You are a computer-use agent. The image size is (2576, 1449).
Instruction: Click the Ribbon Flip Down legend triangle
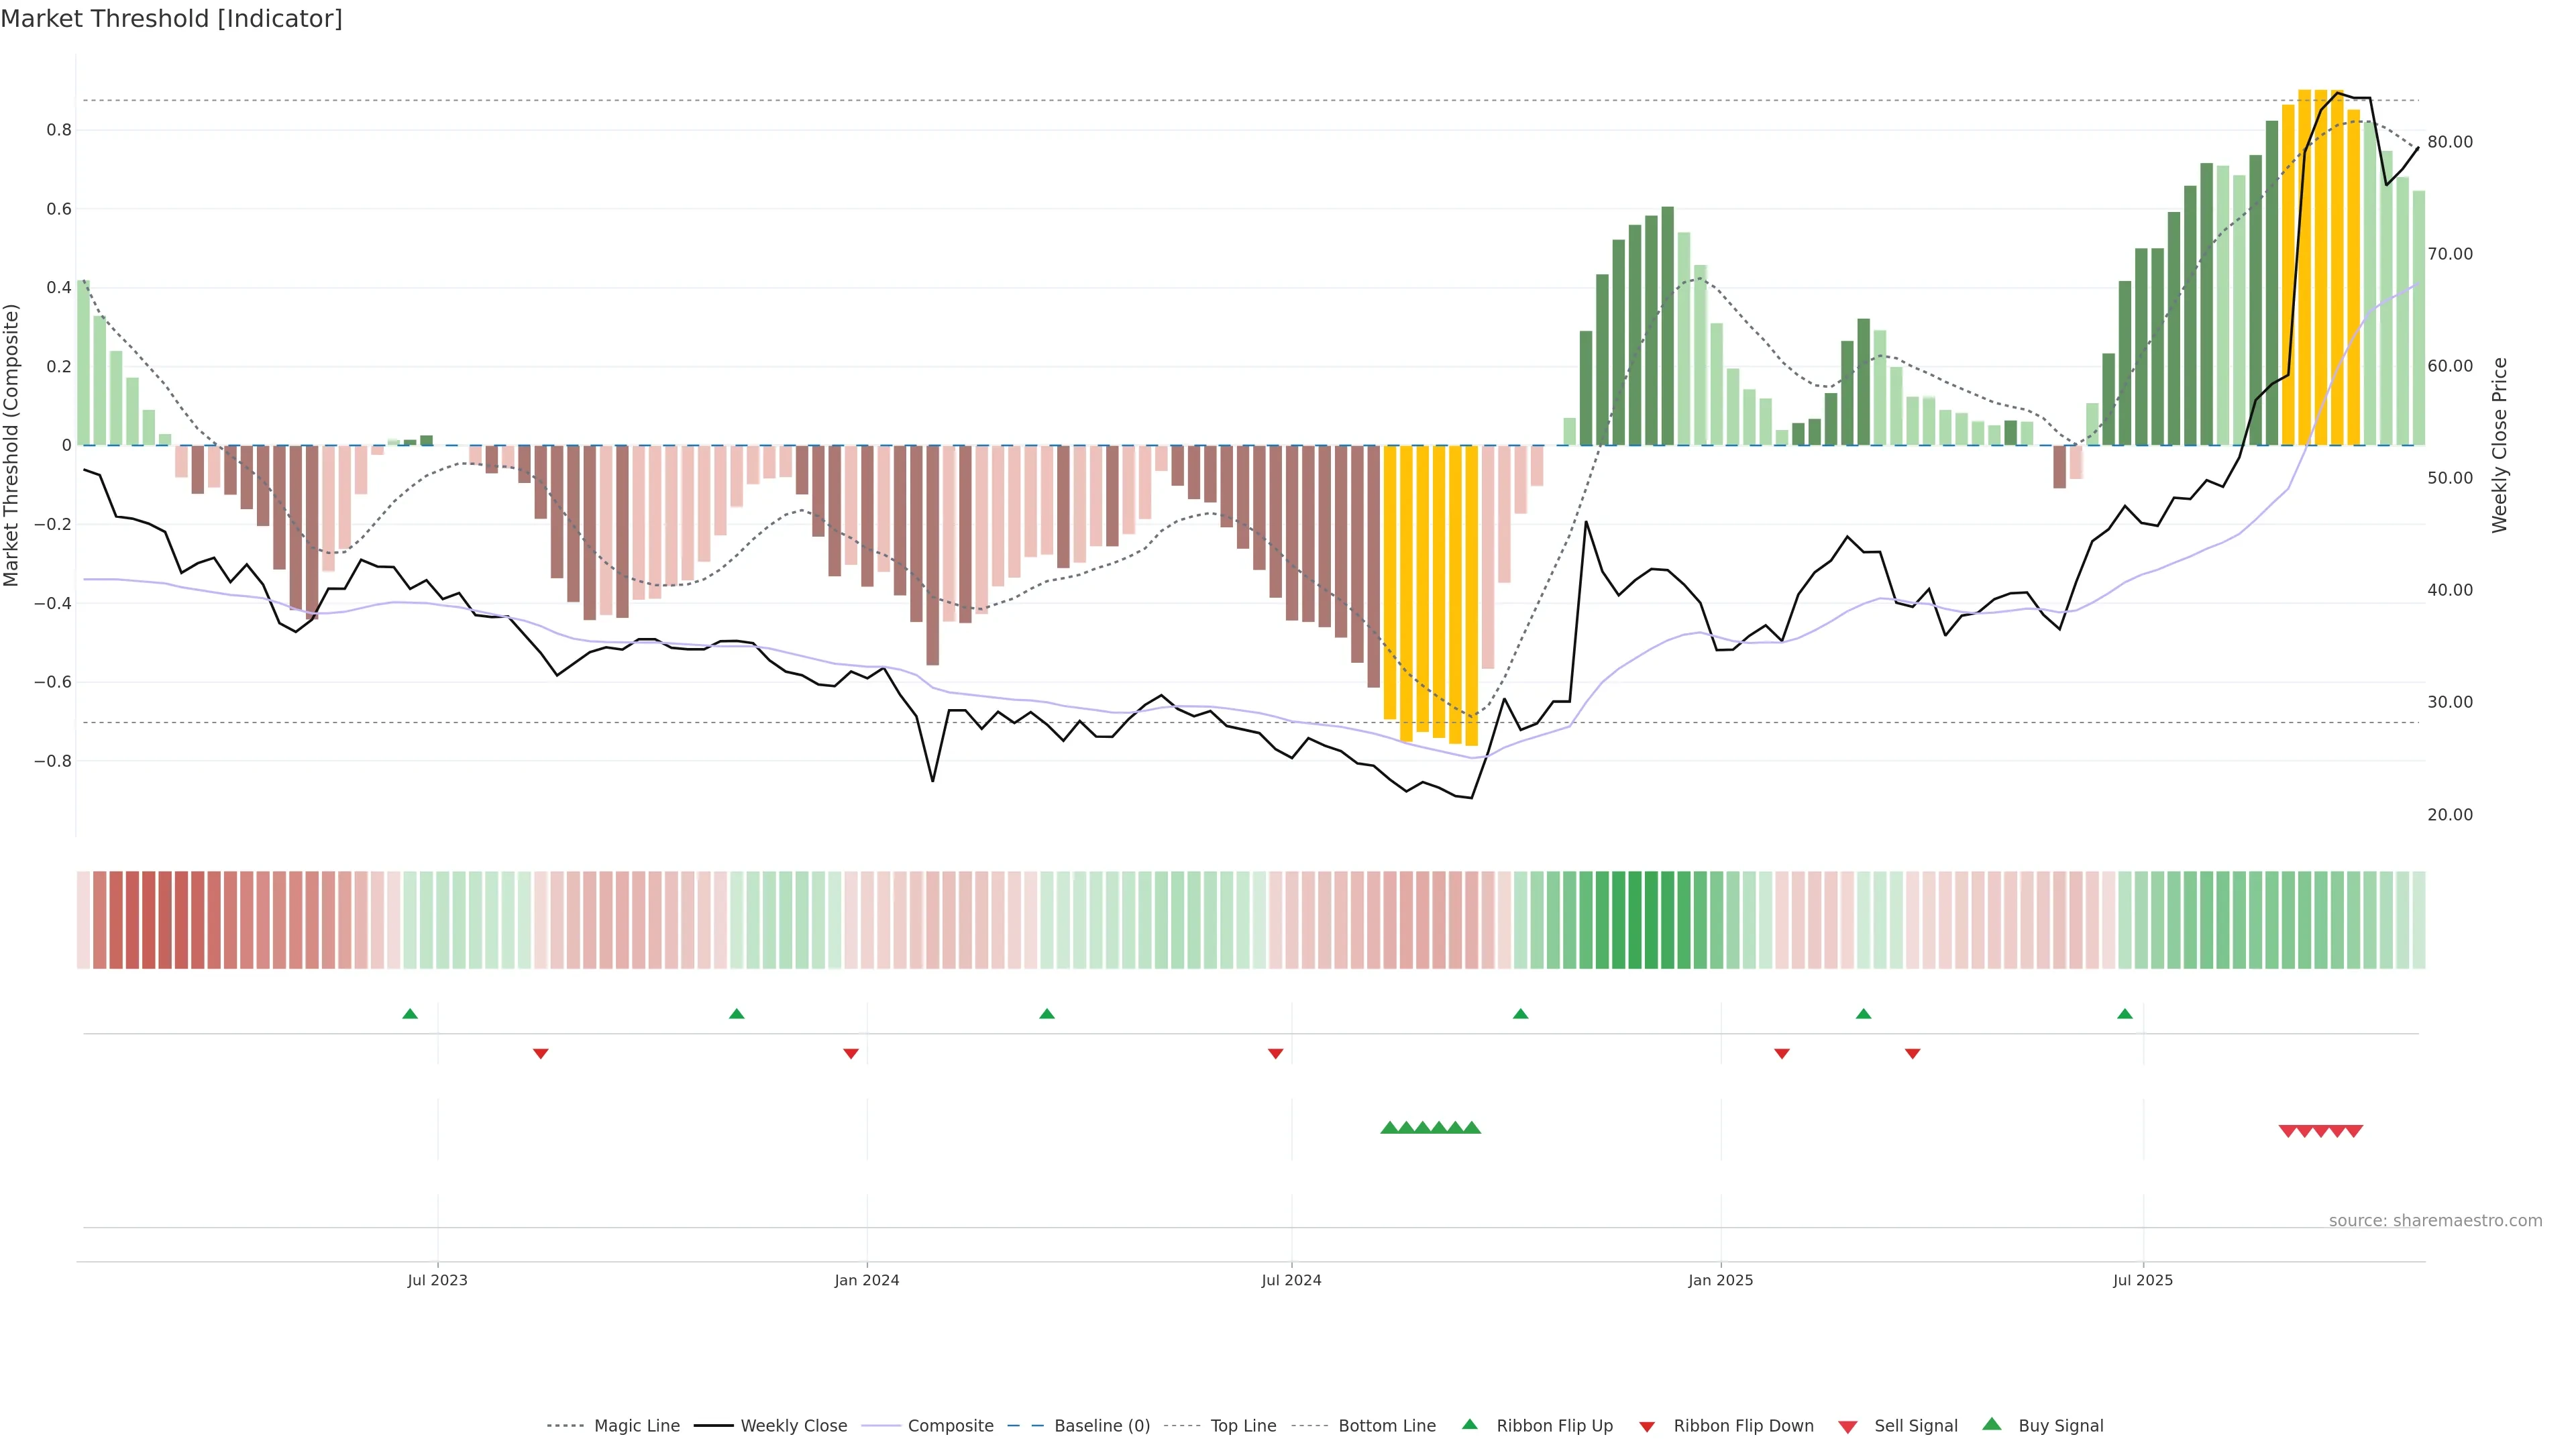coord(1646,1426)
